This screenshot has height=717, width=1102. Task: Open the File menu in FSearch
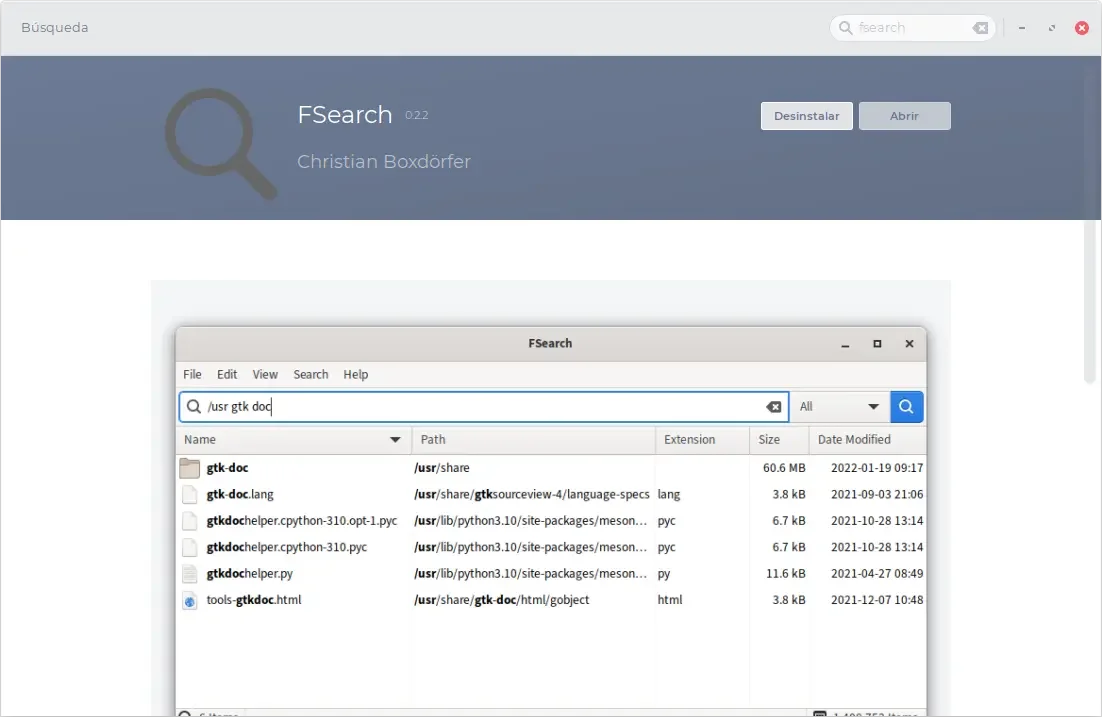(191, 374)
